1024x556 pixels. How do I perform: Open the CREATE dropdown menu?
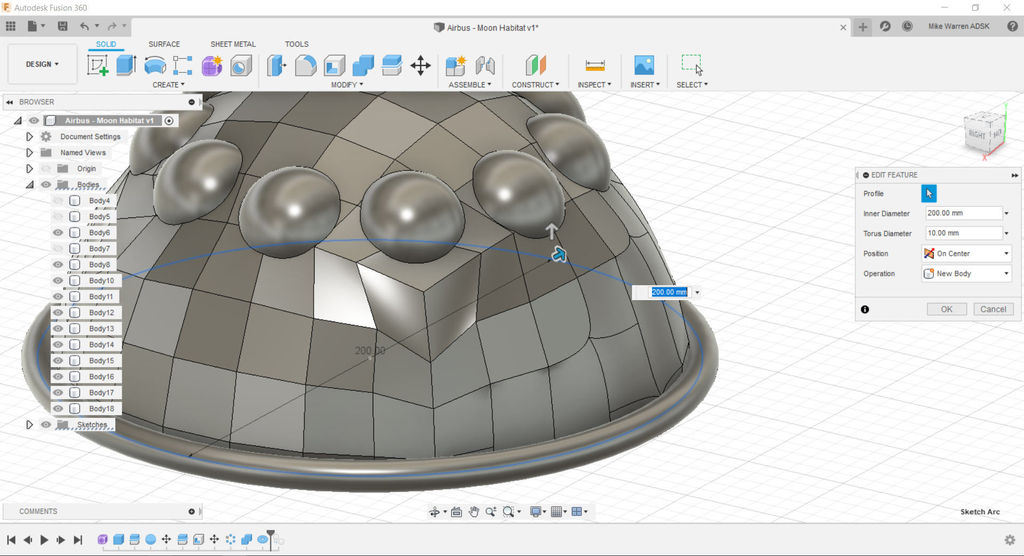coord(168,85)
